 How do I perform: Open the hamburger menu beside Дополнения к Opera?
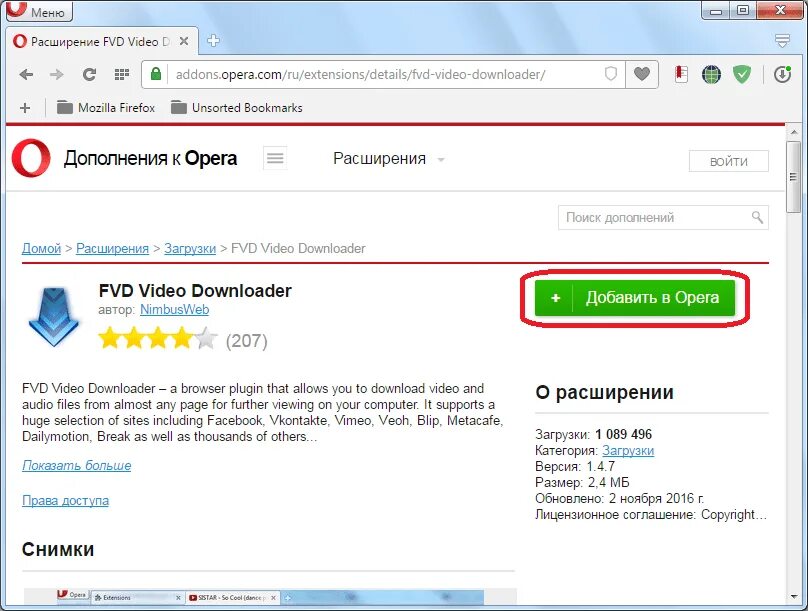[x=275, y=158]
